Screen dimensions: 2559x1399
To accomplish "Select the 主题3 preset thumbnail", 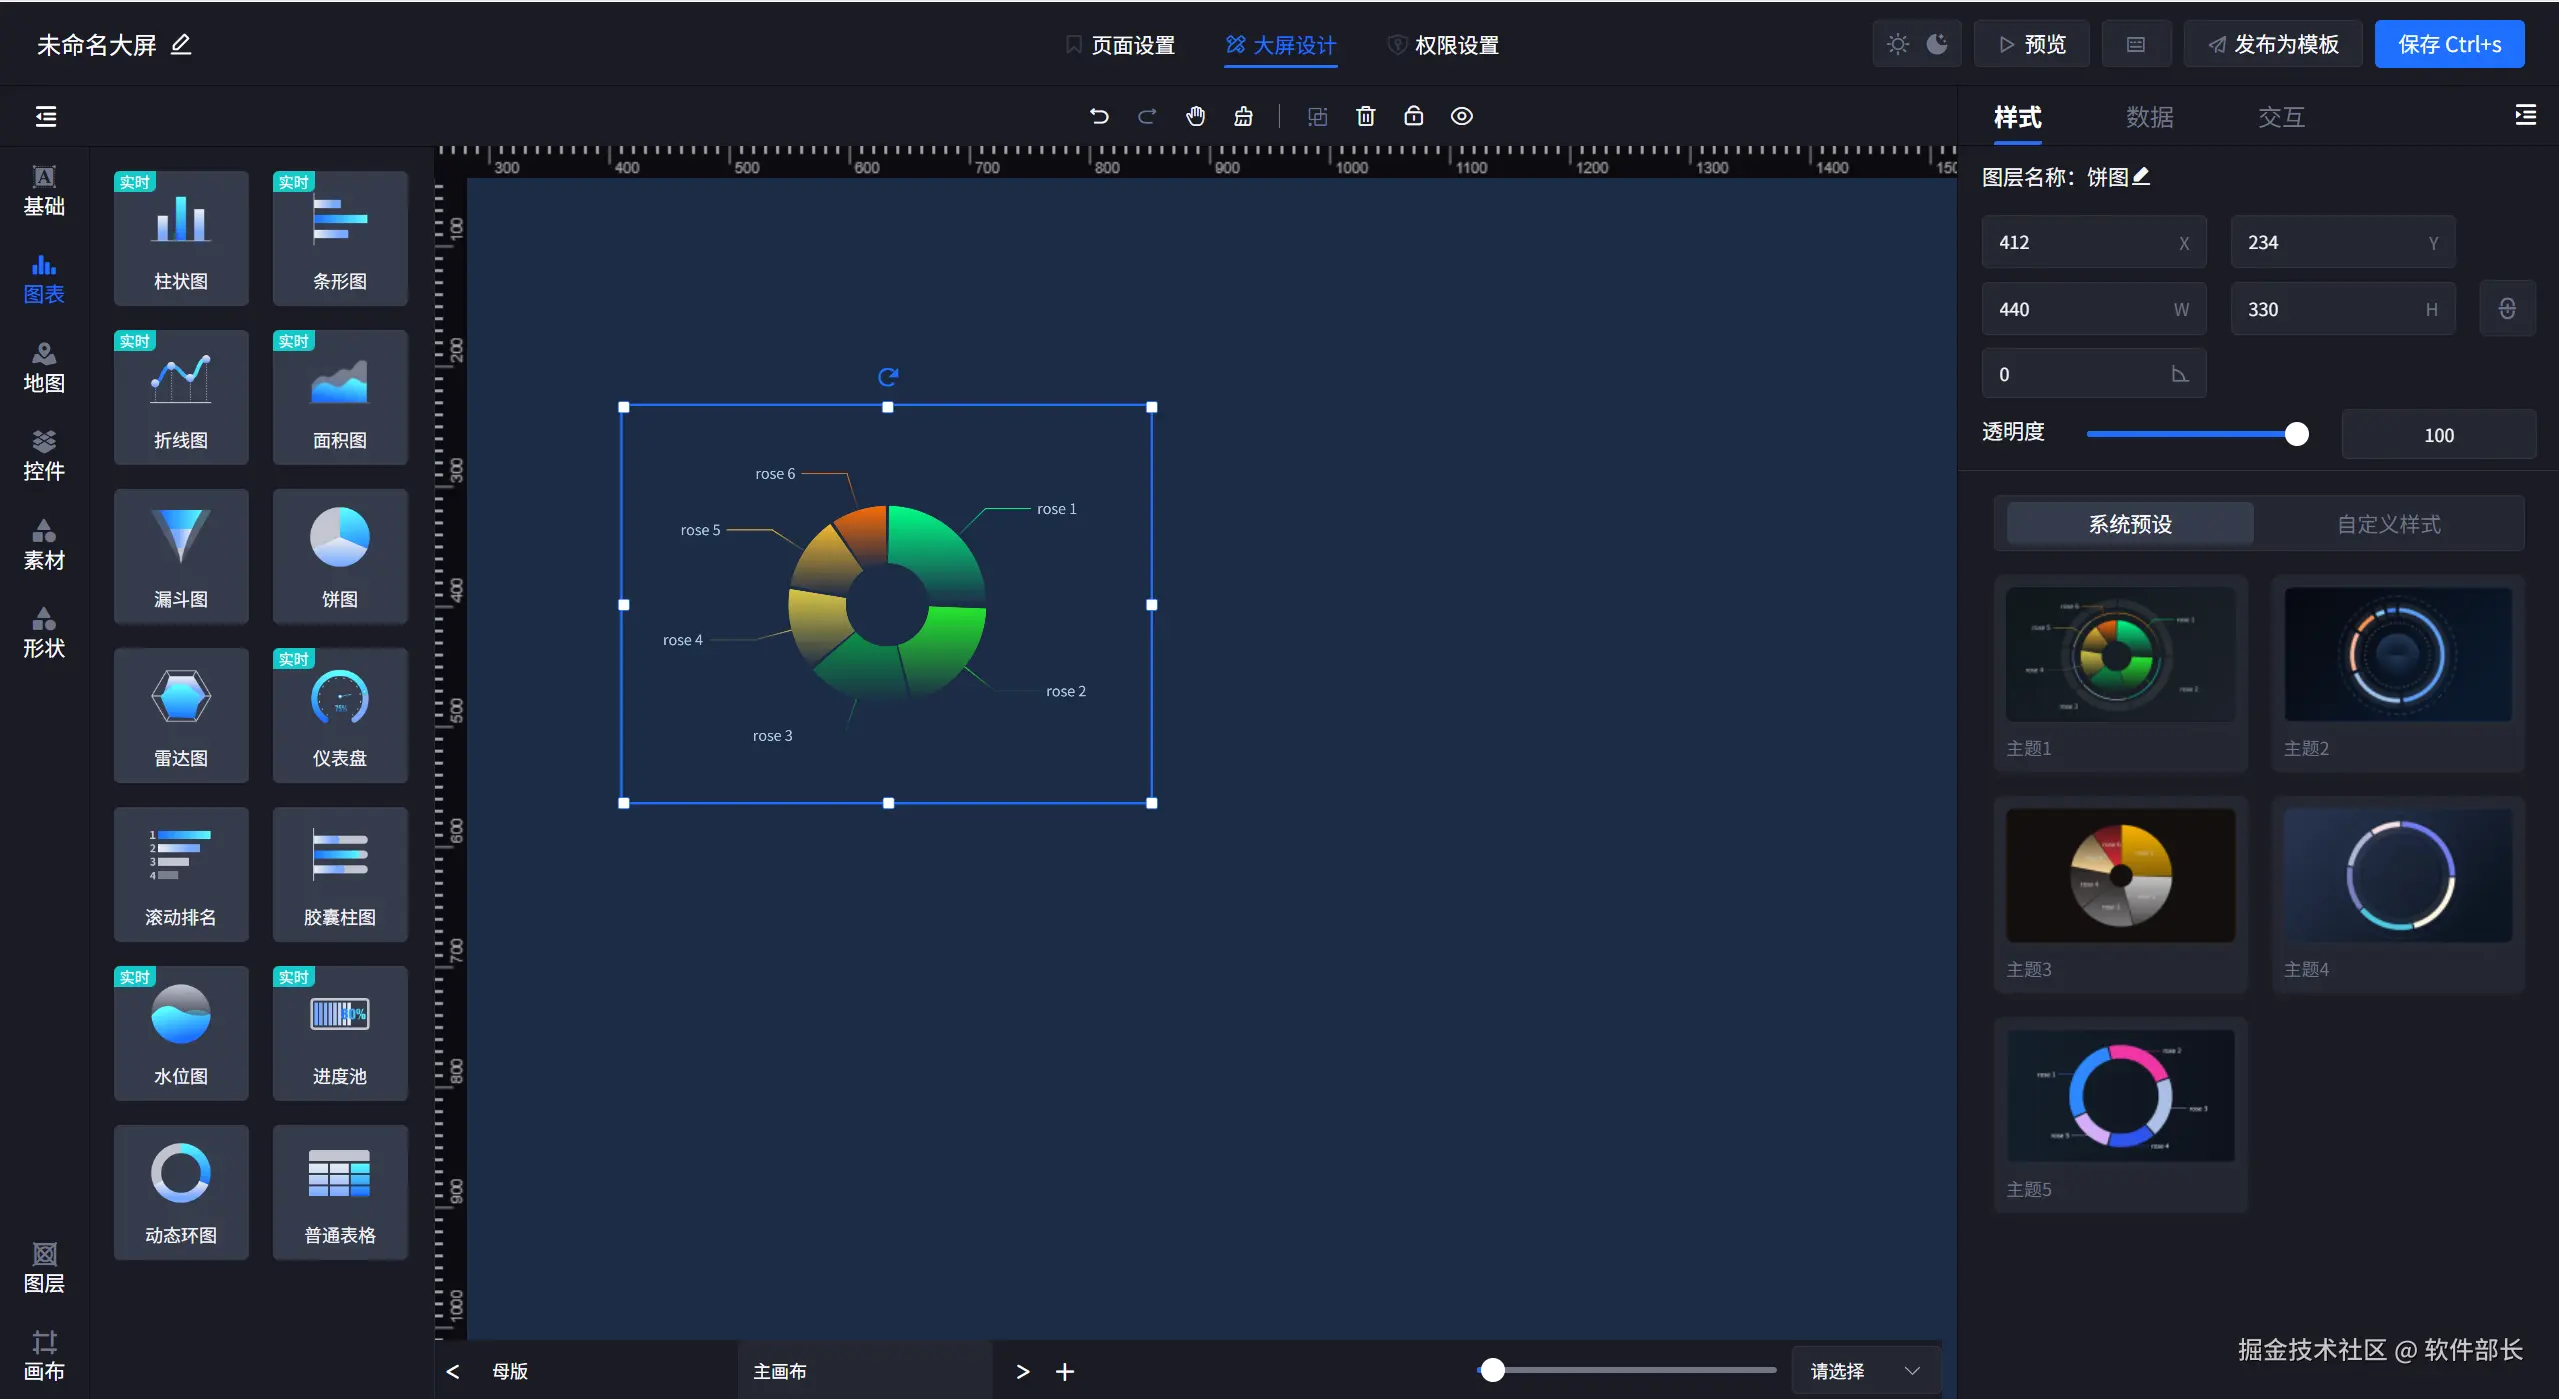I will [x=2119, y=875].
